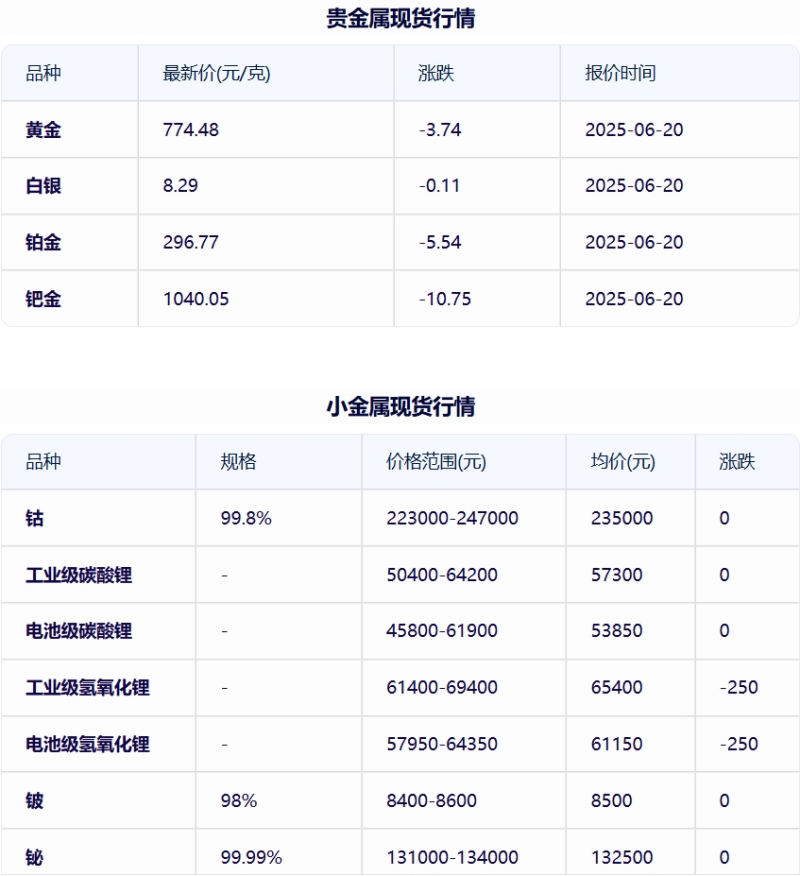Open the 工业级氢氧化锂 entry
800x876 pixels.
pos(88,687)
